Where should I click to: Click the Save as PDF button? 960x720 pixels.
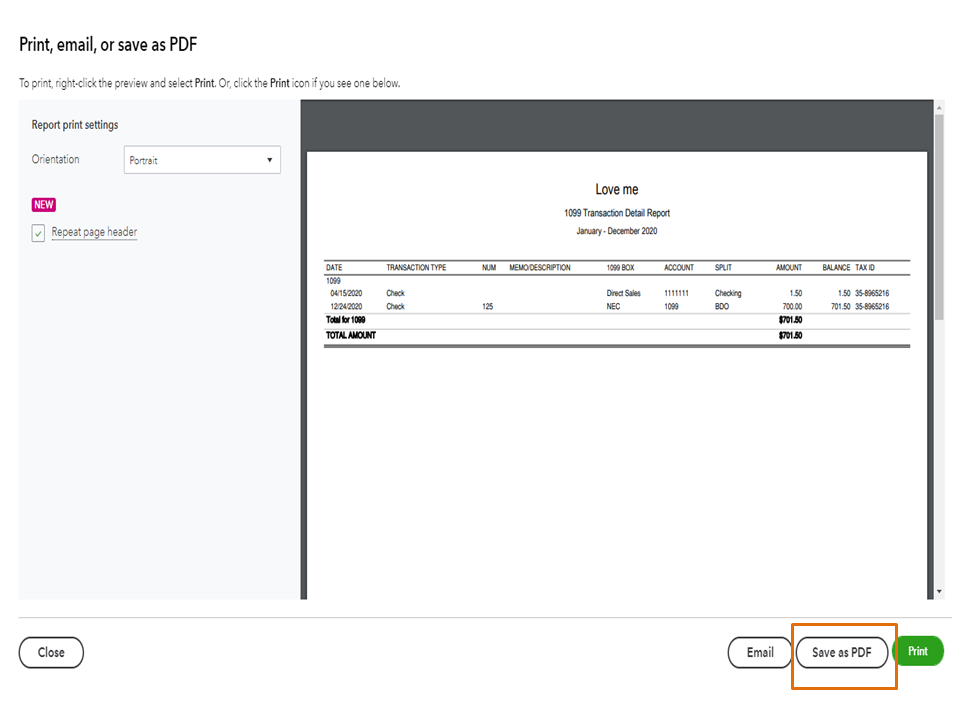[842, 653]
